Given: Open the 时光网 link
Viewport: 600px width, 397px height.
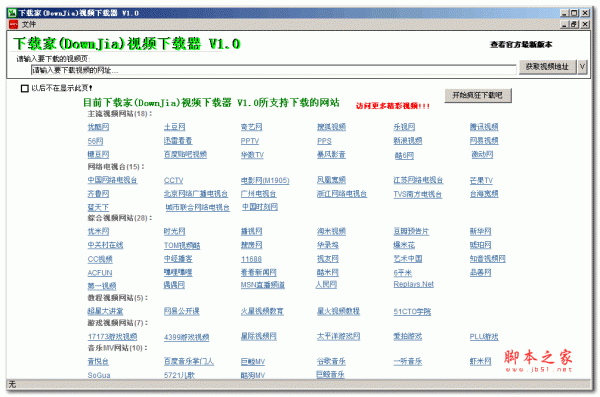Looking at the screenshot, I should [174, 232].
